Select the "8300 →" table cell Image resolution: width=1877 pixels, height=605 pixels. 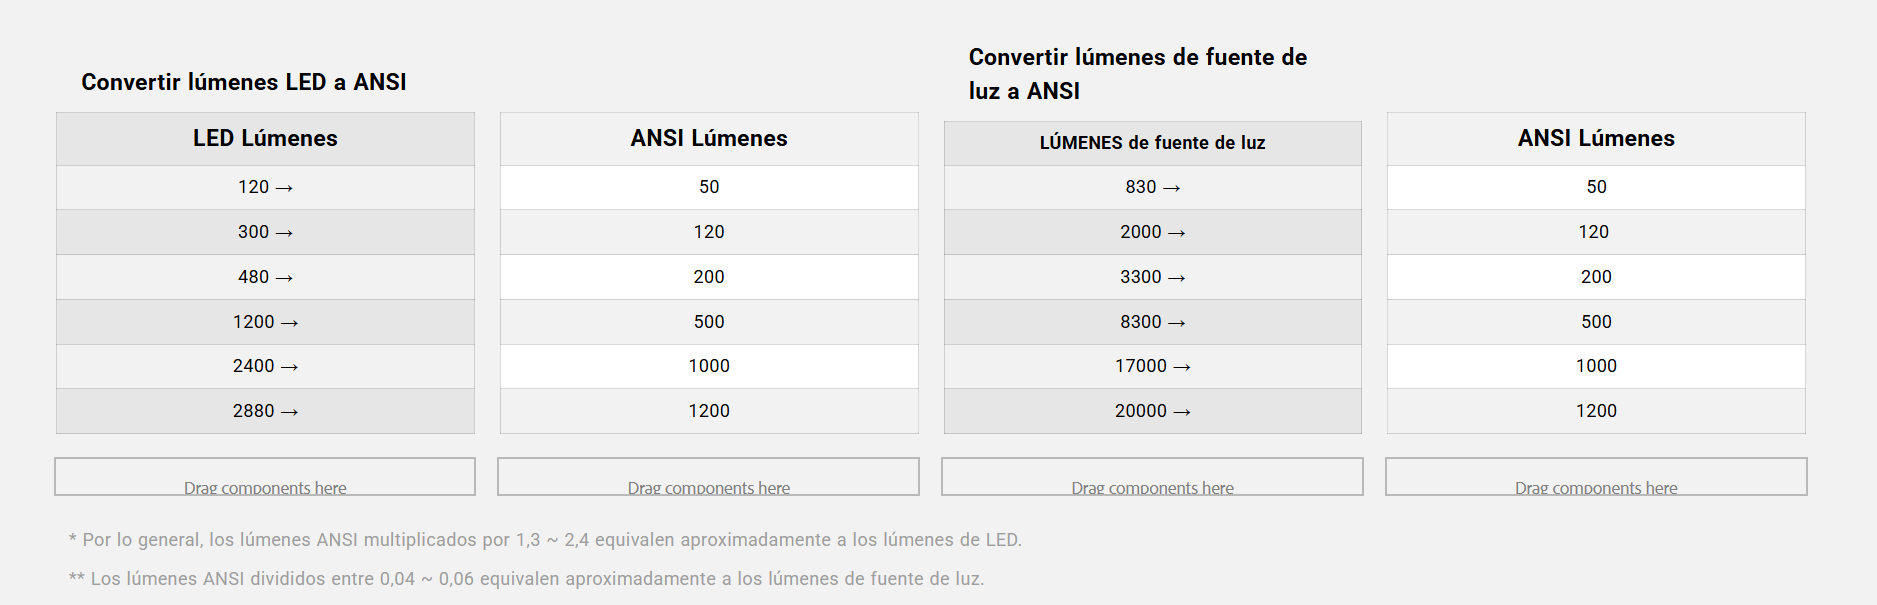tap(1152, 322)
